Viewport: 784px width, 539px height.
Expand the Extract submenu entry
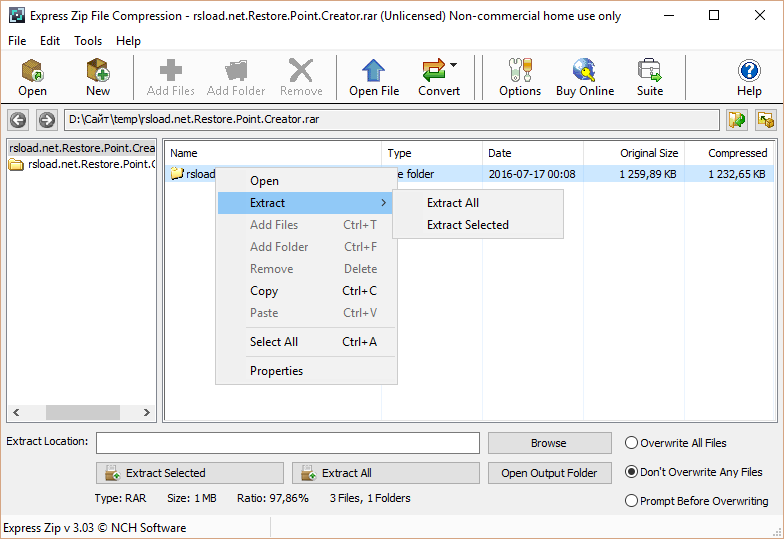[305, 203]
